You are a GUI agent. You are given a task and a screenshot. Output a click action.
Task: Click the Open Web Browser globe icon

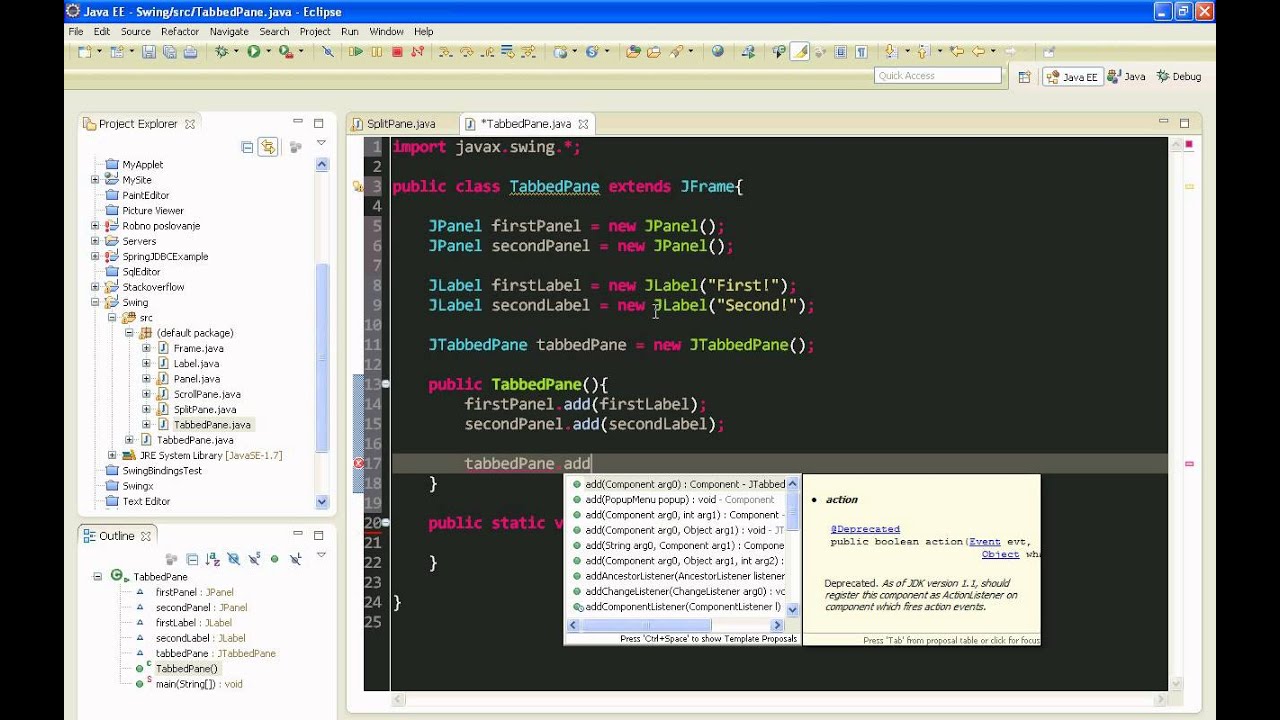(717, 52)
